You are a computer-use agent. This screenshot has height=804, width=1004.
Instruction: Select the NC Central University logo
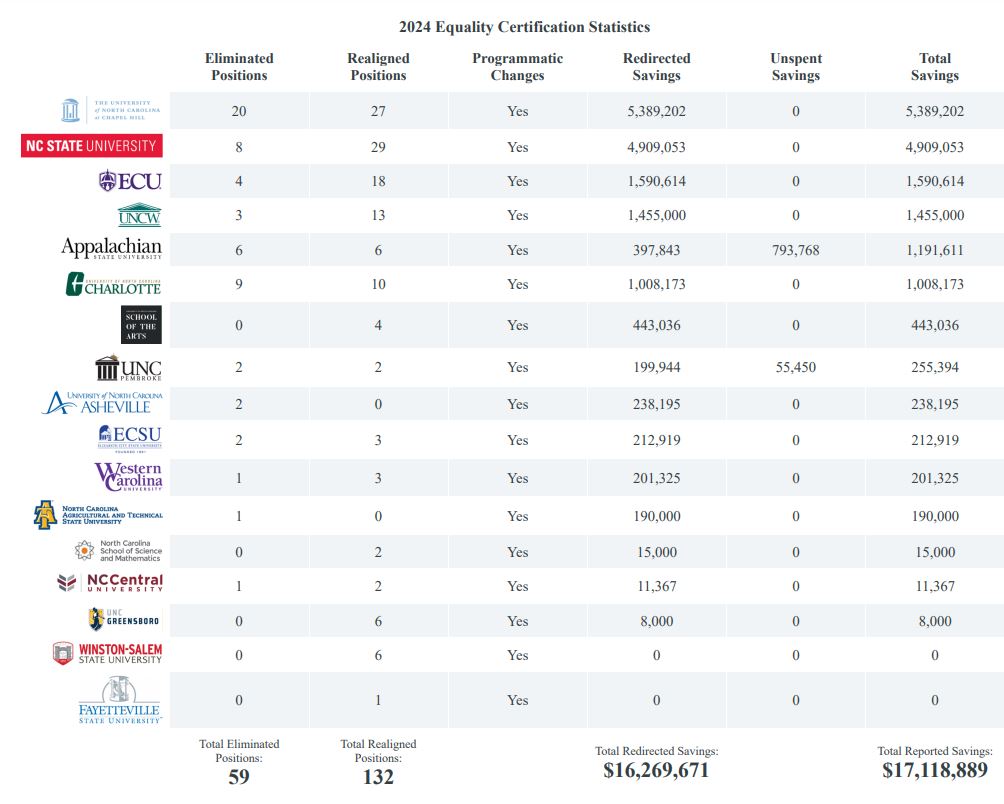109,583
